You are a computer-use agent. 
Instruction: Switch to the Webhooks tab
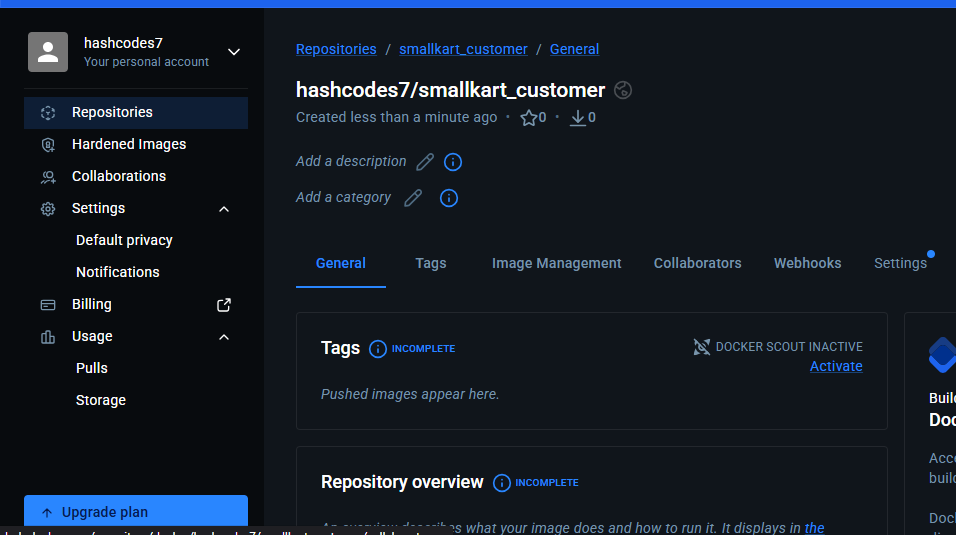click(807, 264)
